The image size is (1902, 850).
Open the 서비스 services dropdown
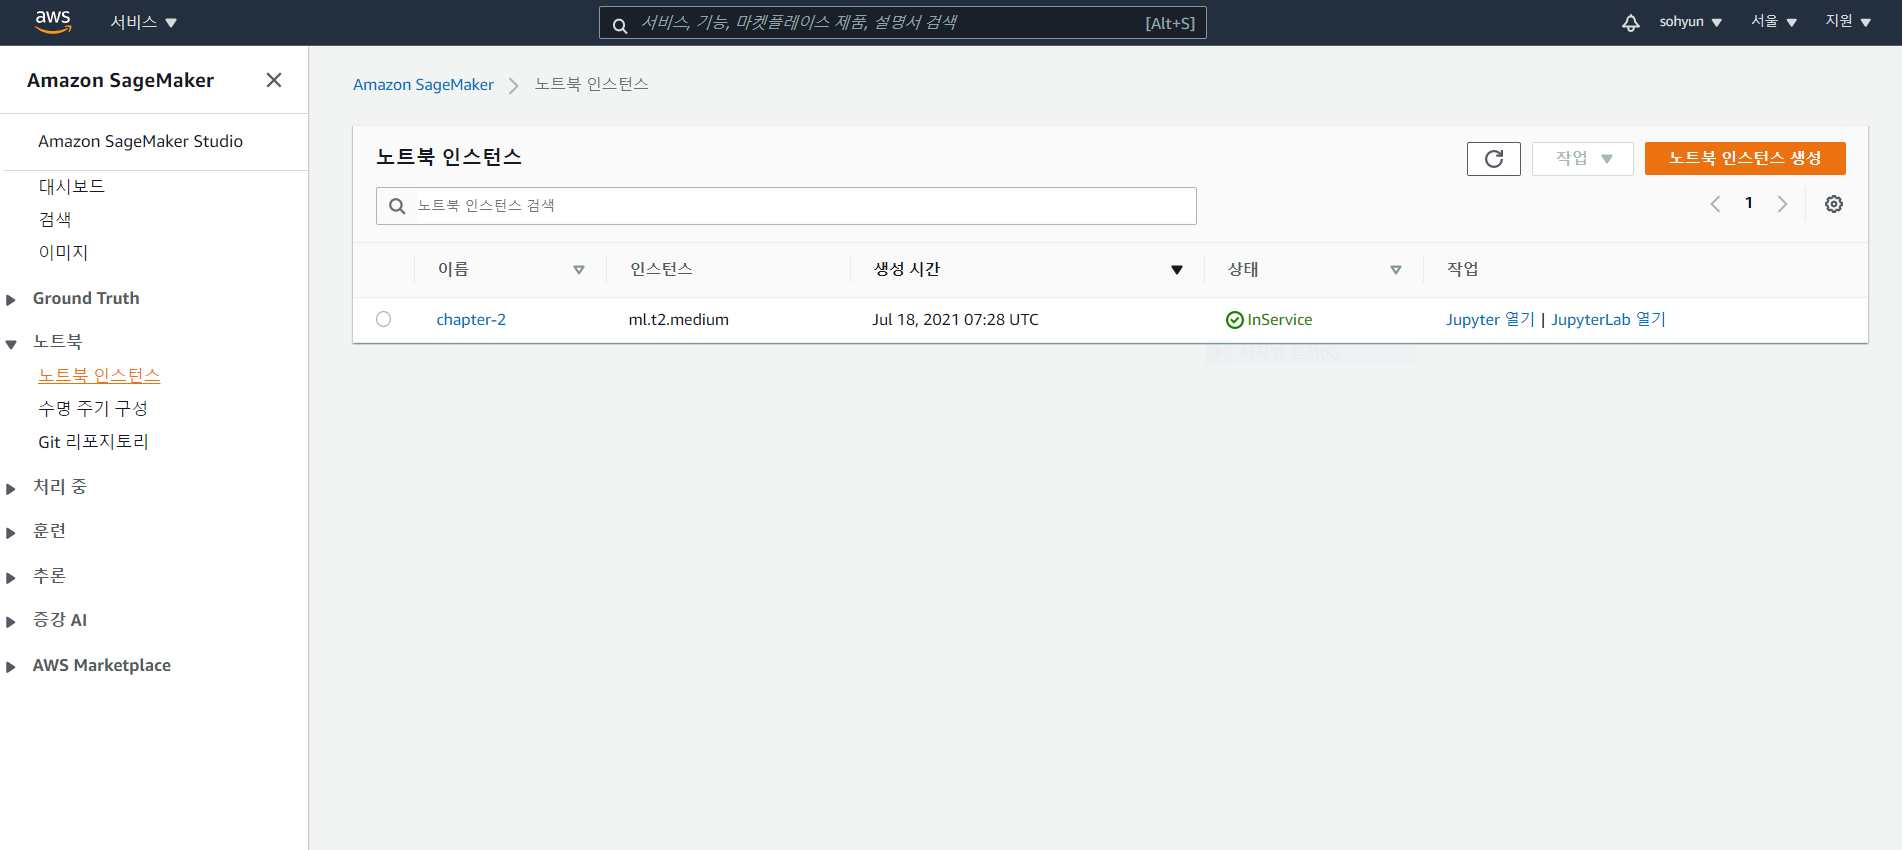point(143,22)
